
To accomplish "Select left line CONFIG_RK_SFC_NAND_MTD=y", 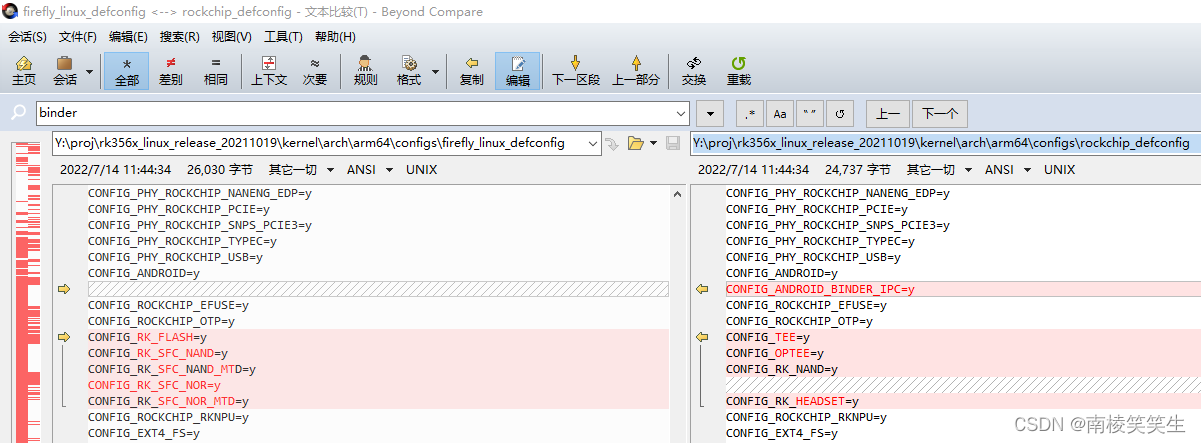I will pos(171,369).
